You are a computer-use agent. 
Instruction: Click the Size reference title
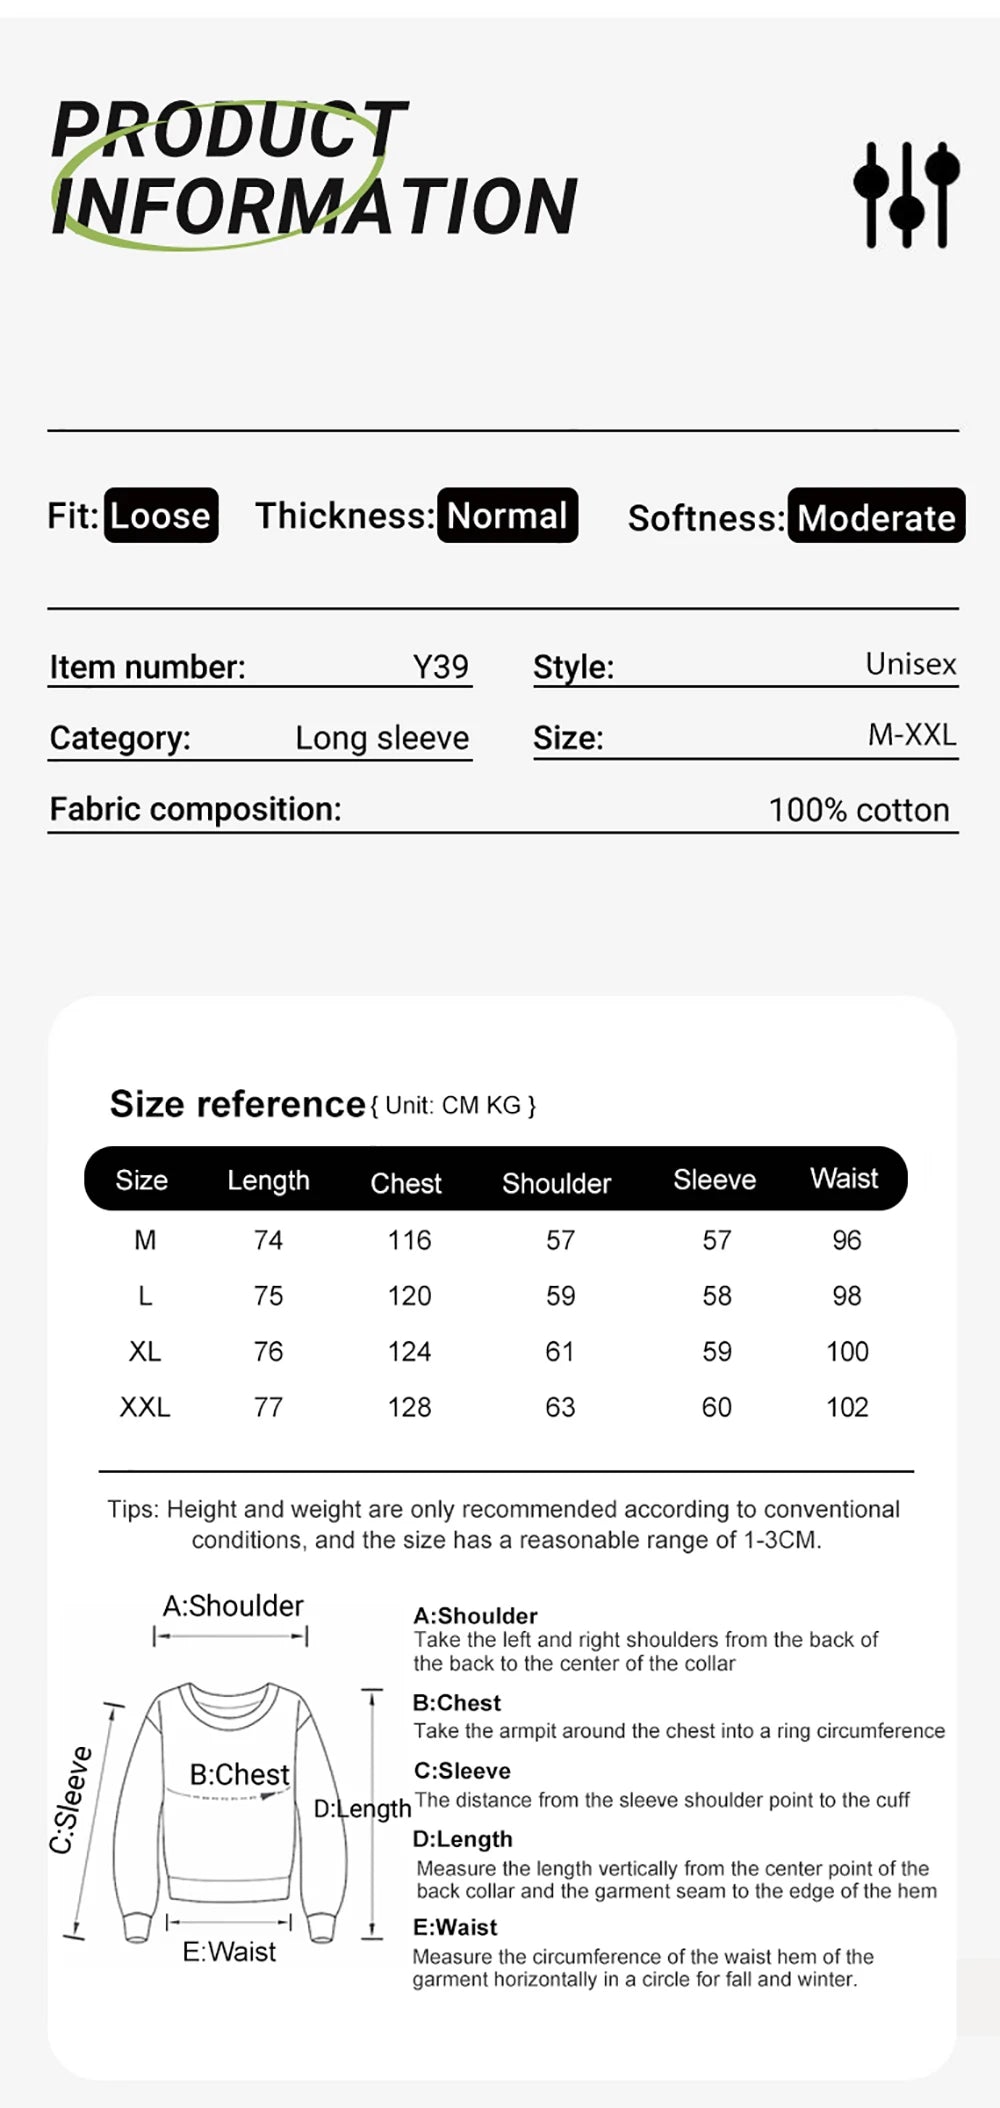[x=237, y=1104]
